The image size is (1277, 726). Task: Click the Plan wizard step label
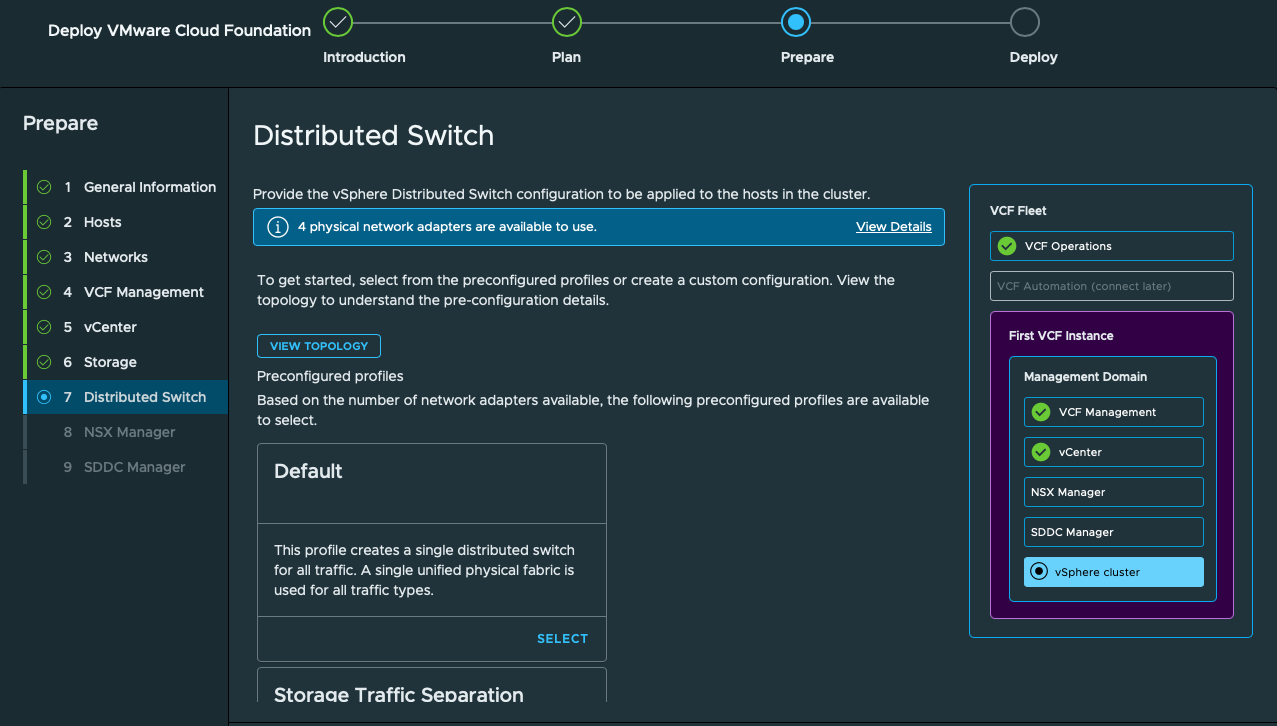[x=566, y=57]
